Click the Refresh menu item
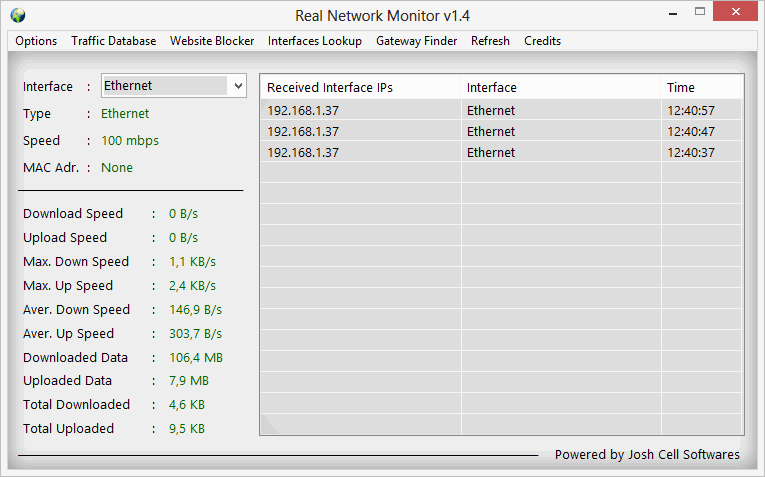The image size is (765, 477). coord(490,41)
